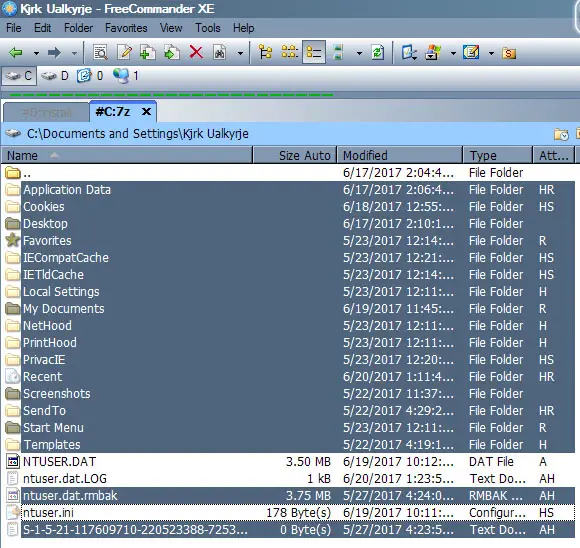Select the IECompatCache folder
Viewport: 580px width, 548px height.
[290, 258]
